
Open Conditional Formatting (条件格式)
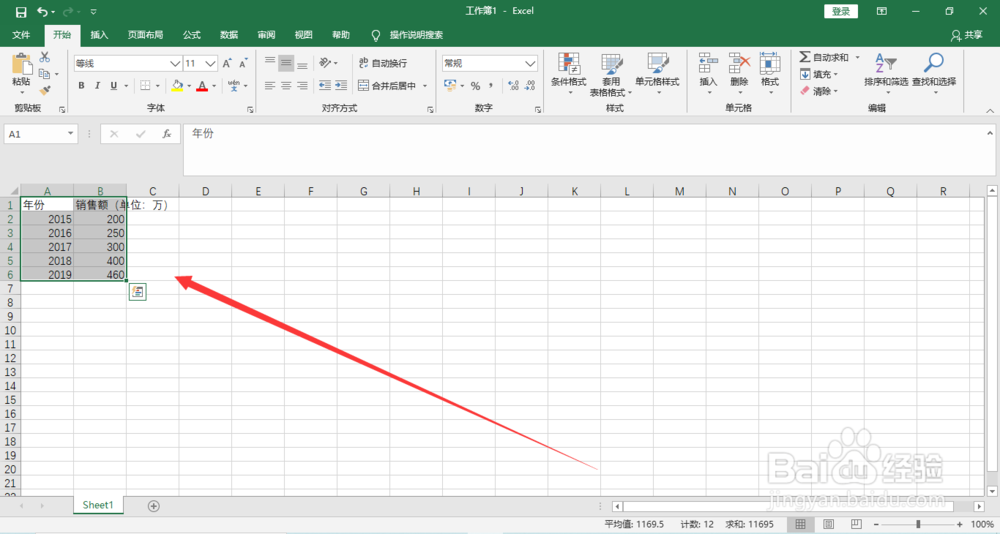point(568,72)
